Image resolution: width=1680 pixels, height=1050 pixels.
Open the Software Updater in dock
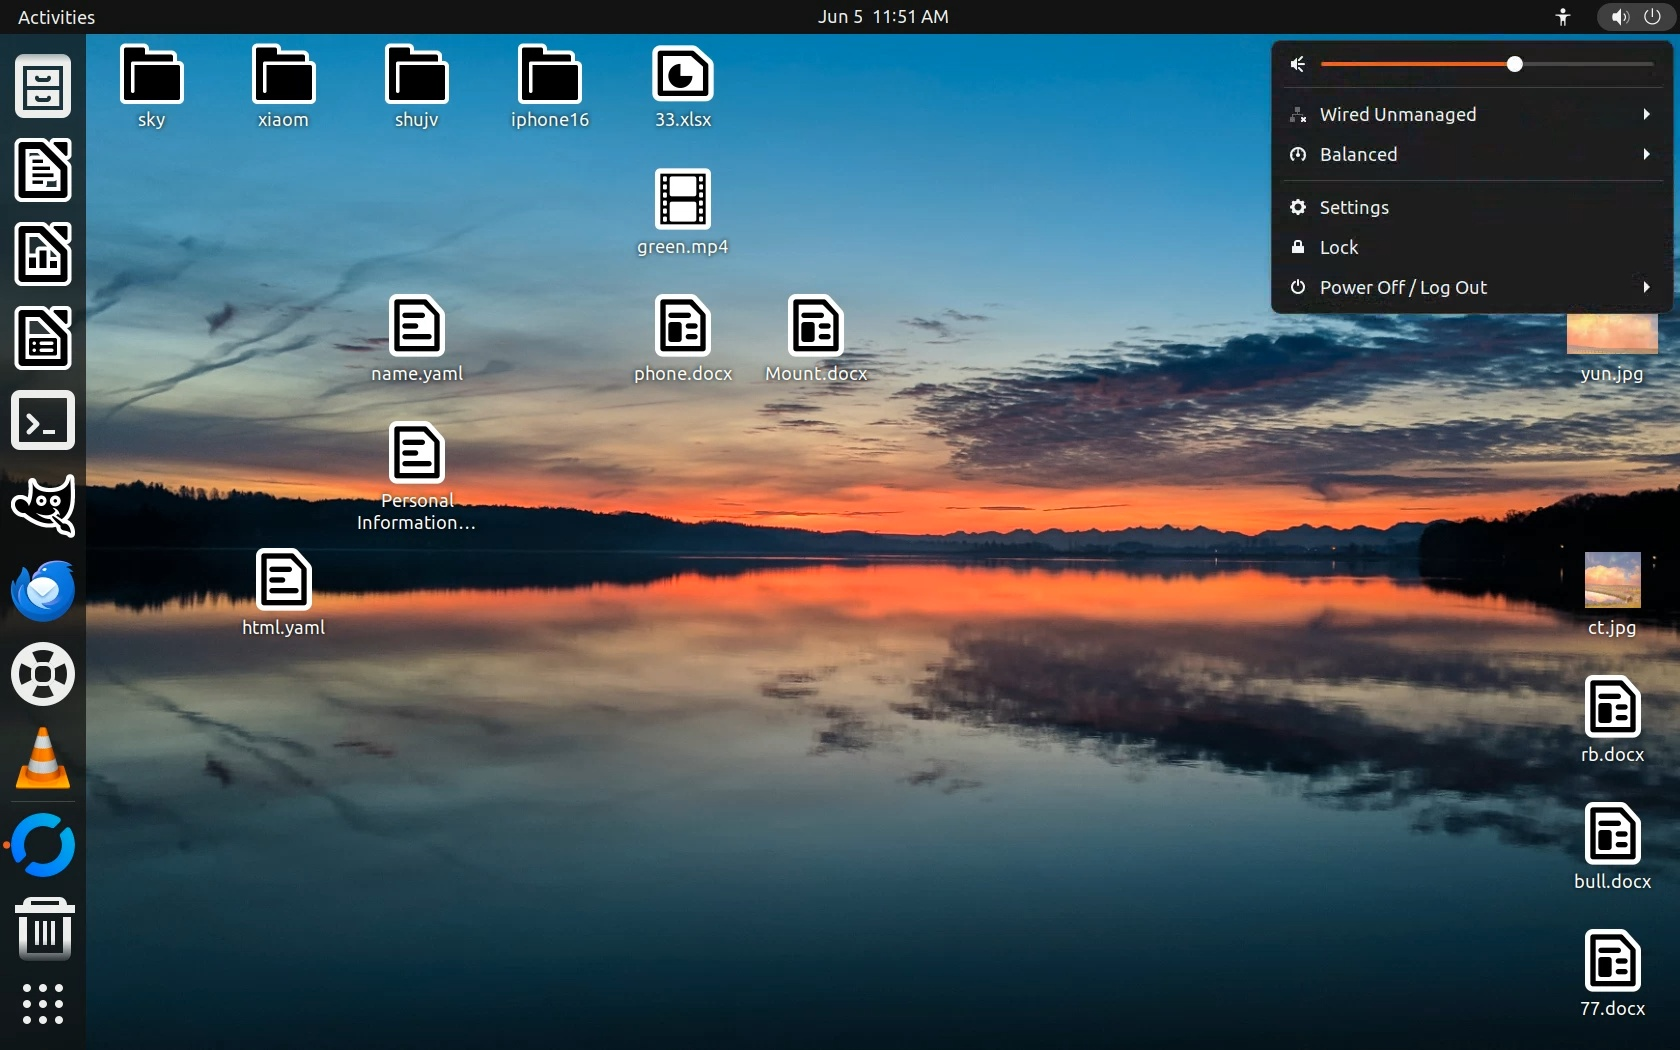(x=43, y=845)
